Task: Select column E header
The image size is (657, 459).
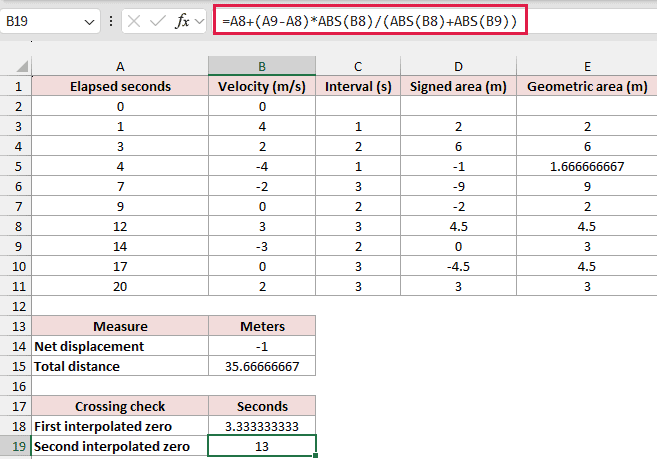Action: click(587, 66)
